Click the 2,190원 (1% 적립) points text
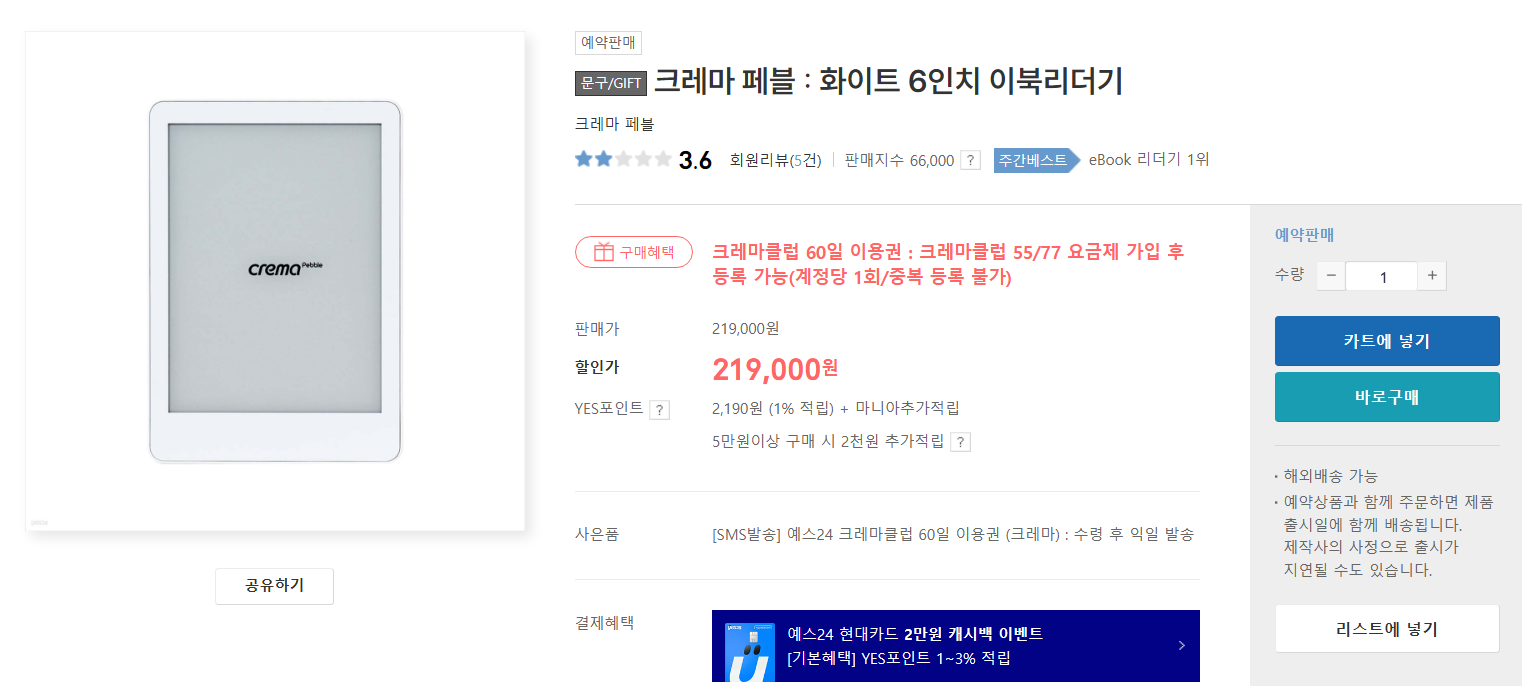Screen dimensions: 1522x686 pyautogui.click(x=773, y=408)
